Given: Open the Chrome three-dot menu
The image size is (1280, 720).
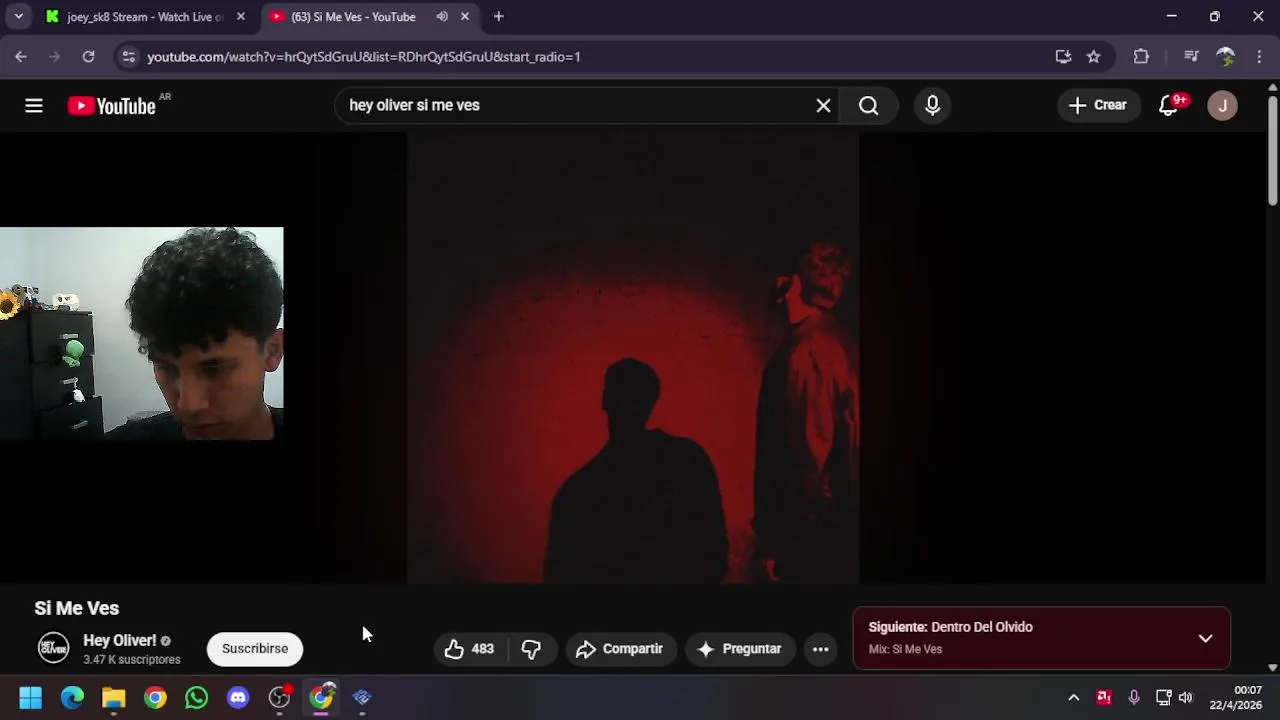Looking at the screenshot, I should [1259, 57].
